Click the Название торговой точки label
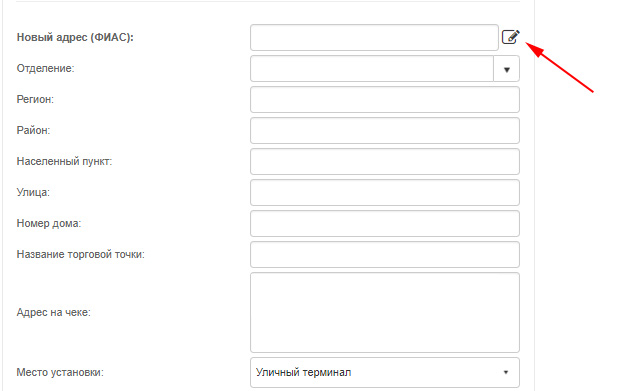The image size is (621, 391). pyautogui.click(x=81, y=254)
